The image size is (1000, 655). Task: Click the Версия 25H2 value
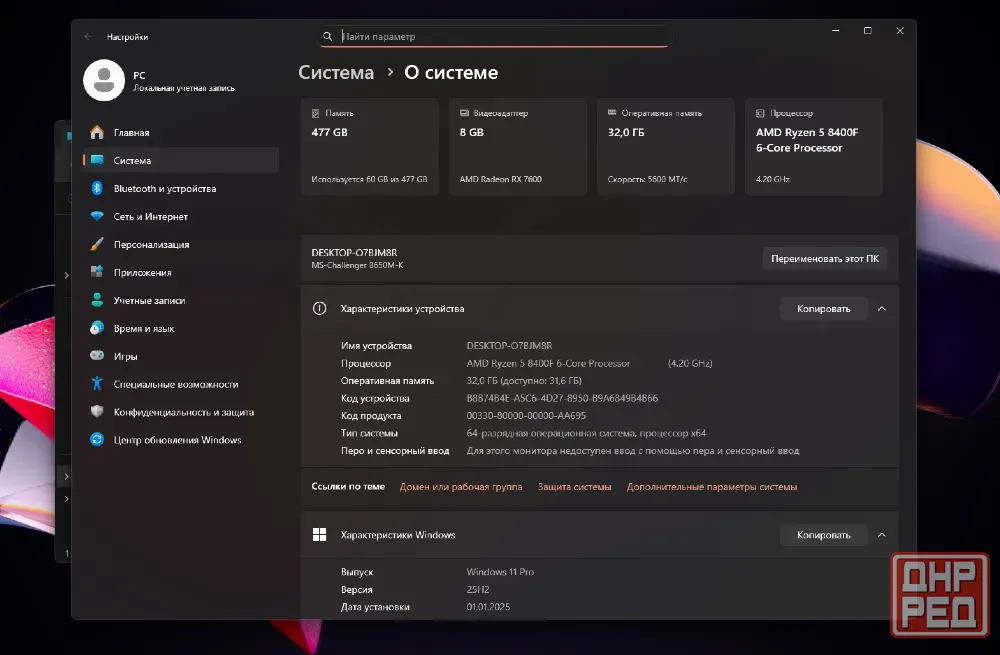point(478,589)
